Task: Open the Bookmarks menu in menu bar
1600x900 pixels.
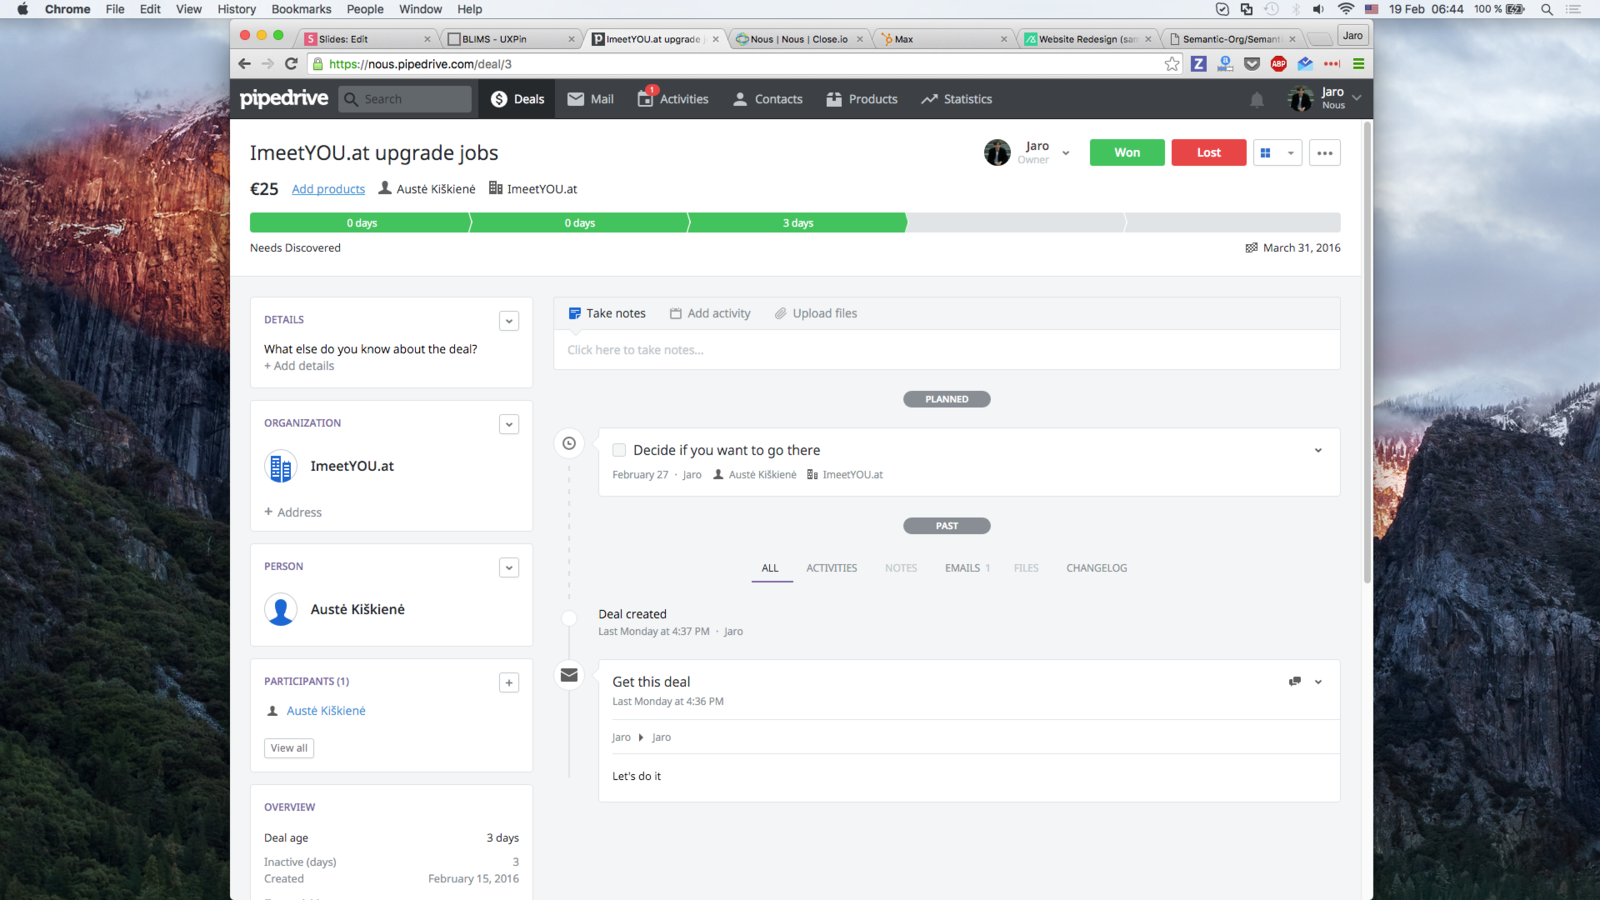Action: tap(301, 9)
